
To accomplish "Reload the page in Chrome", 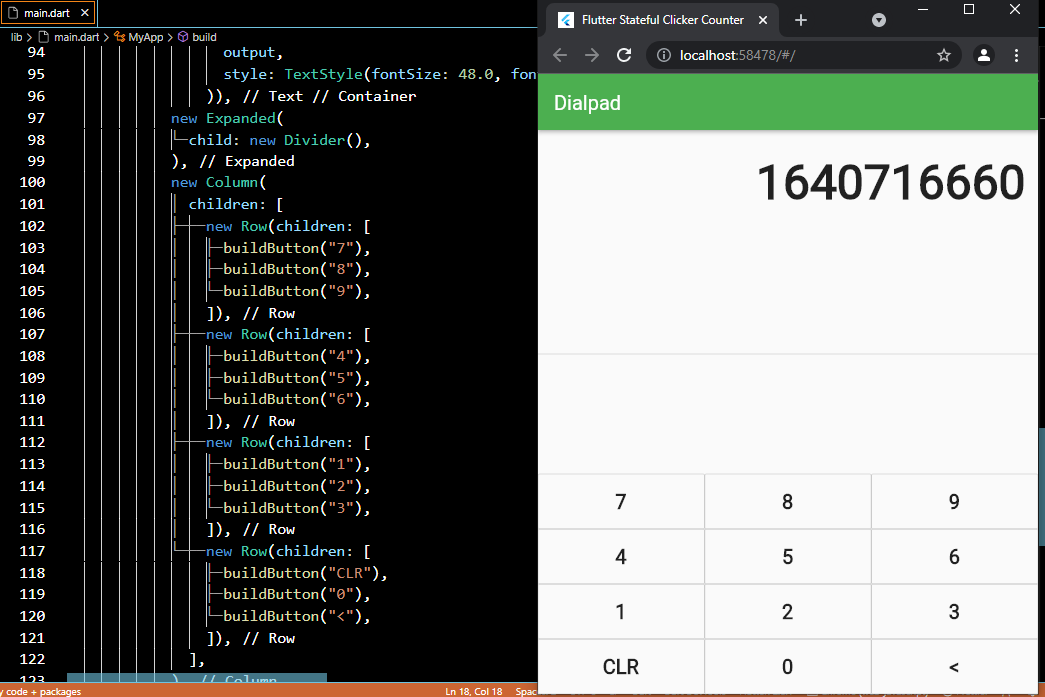I will click(624, 56).
